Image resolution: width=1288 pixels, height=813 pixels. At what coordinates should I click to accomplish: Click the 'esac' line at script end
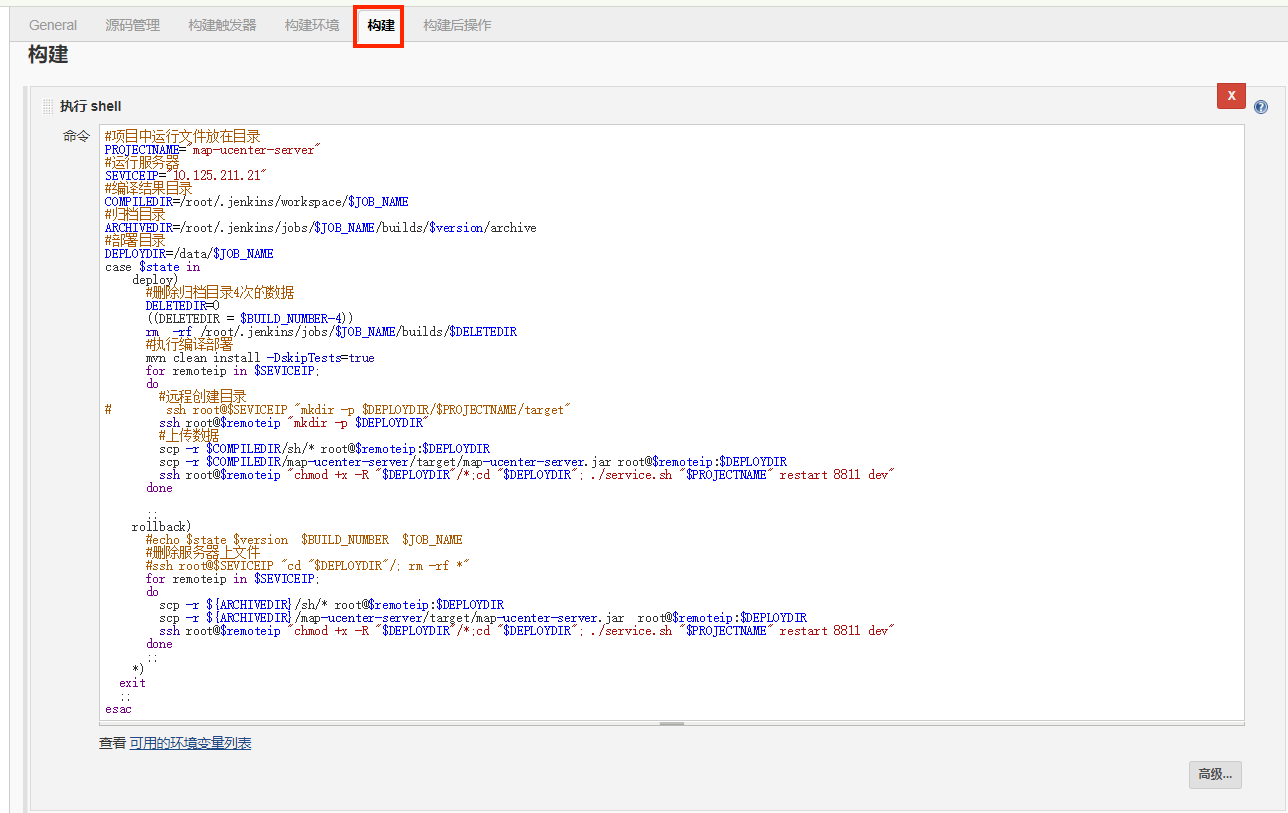point(118,709)
